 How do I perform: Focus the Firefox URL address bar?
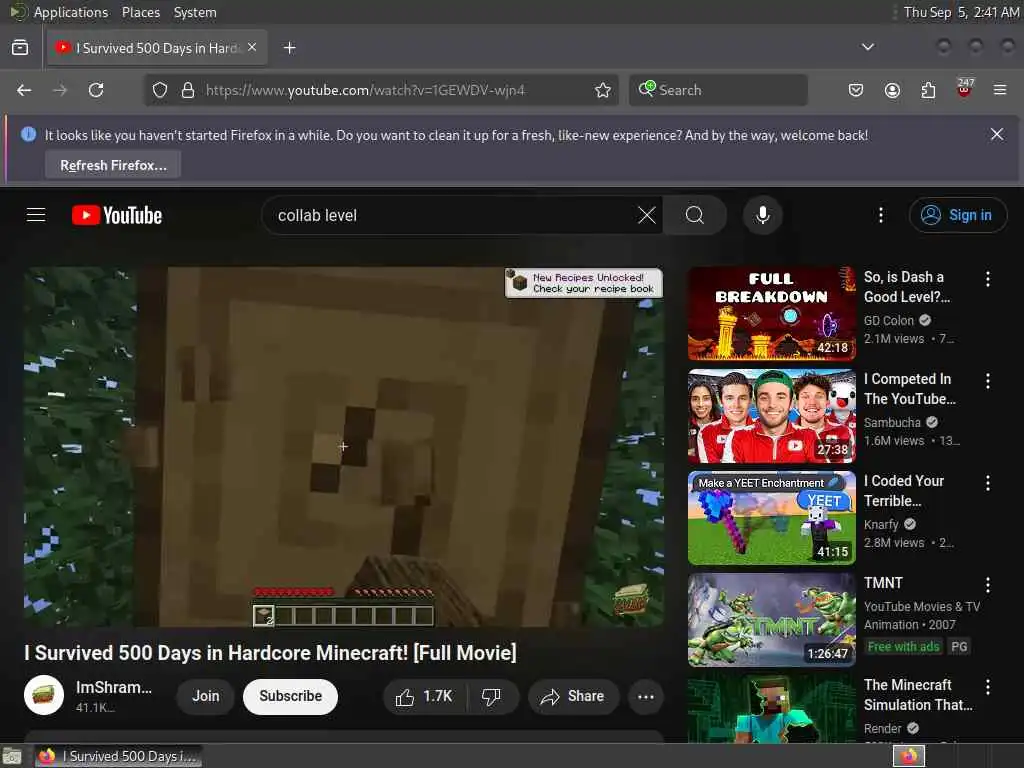[x=381, y=90]
